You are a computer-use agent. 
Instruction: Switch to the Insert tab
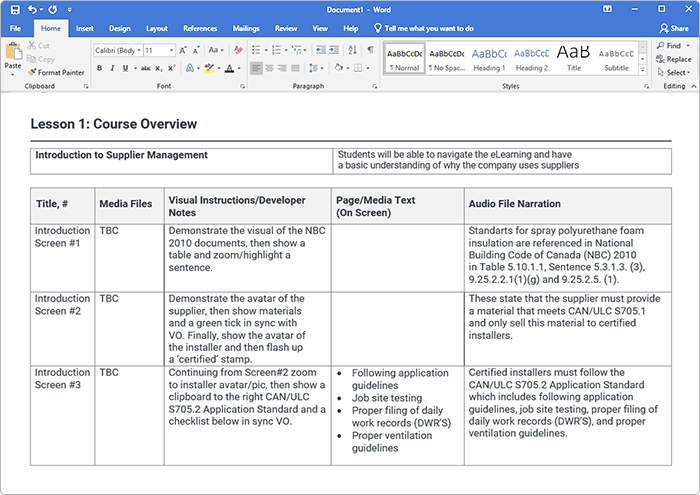pyautogui.click(x=85, y=29)
